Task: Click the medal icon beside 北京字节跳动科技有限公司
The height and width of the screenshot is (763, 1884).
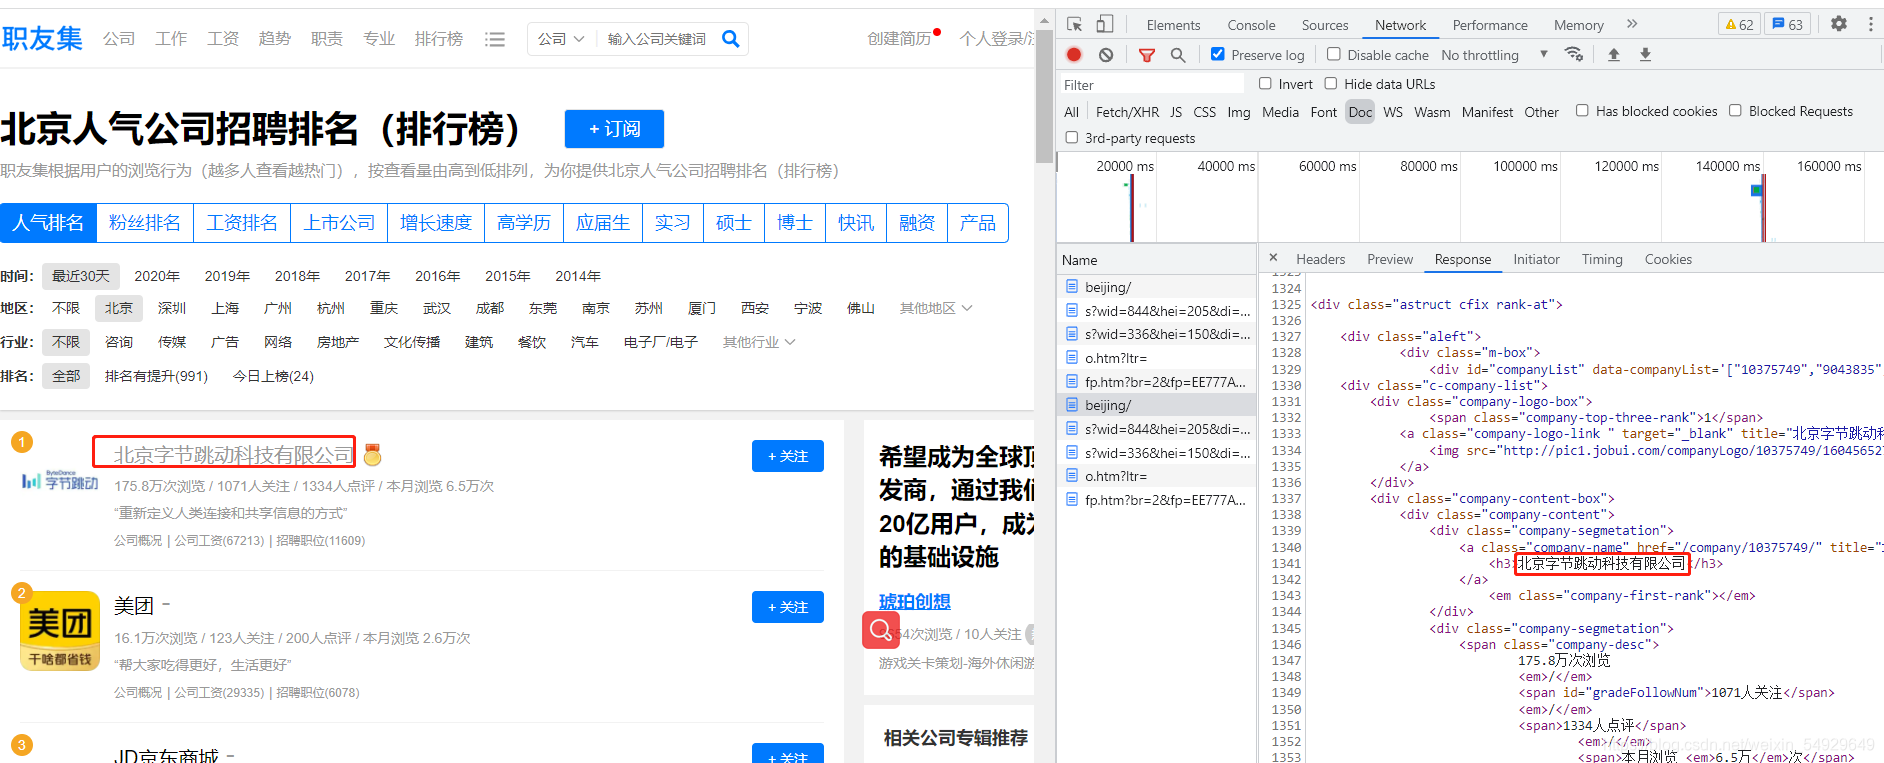Action: (373, 455)
